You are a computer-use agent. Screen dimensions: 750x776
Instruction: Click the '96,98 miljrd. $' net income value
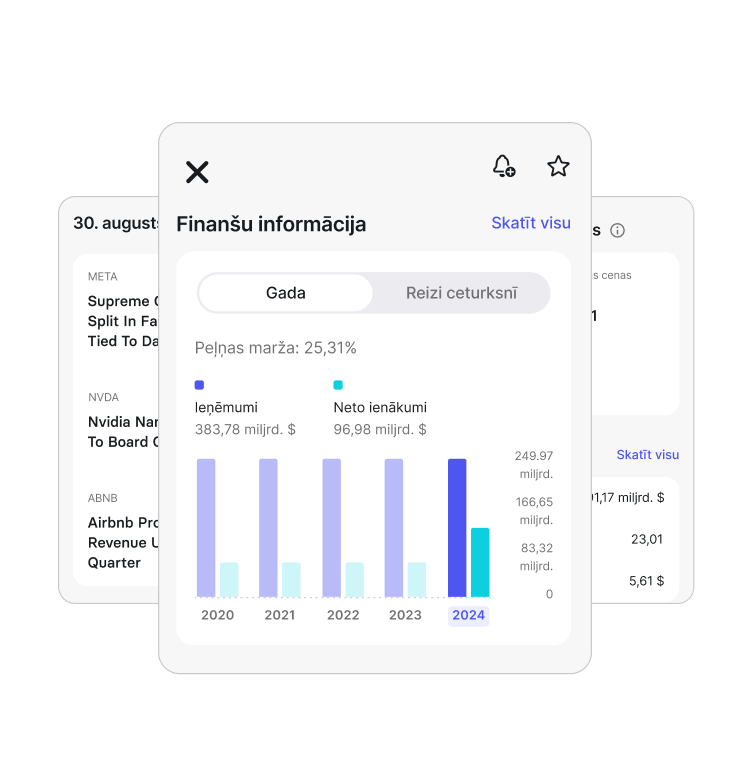point(380,429)
